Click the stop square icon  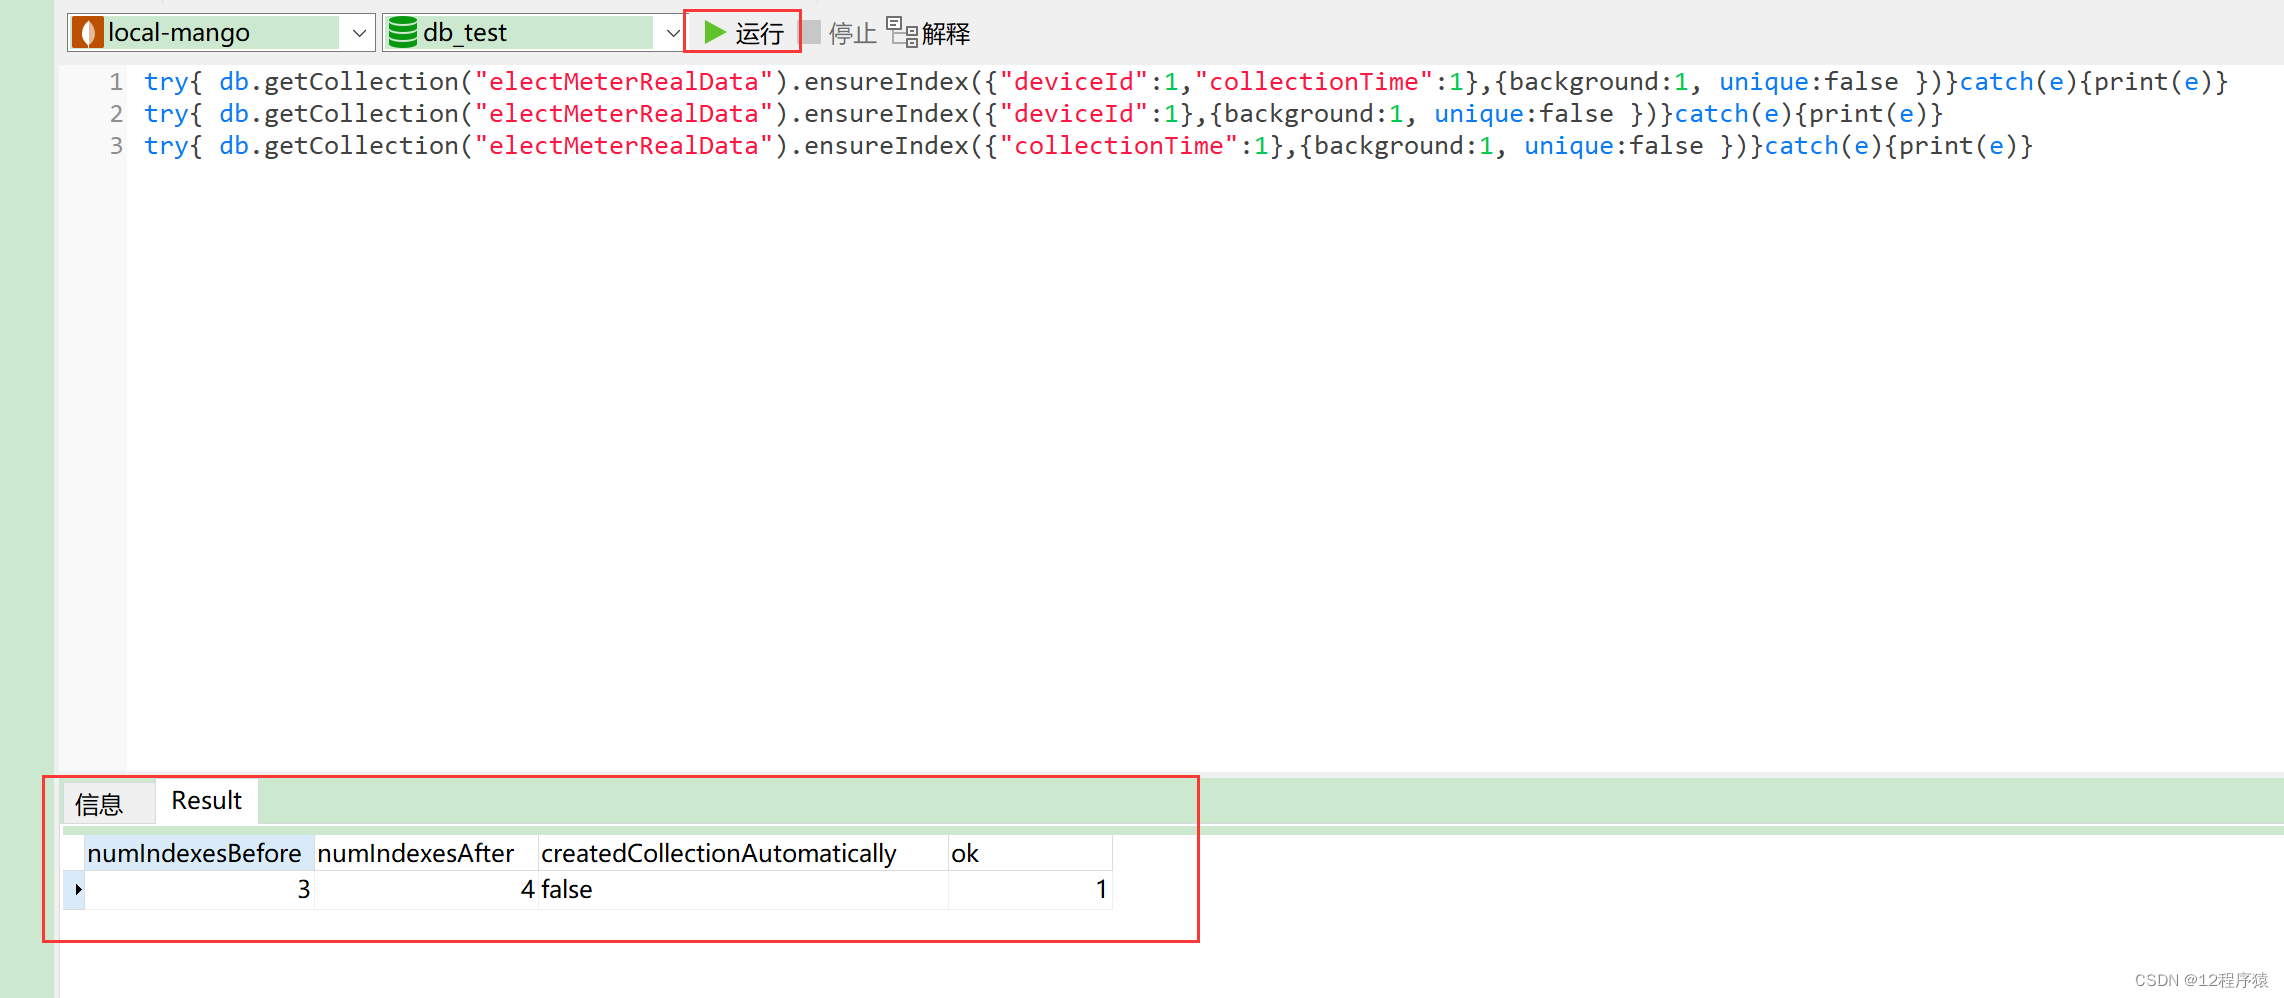coord(811,32)
